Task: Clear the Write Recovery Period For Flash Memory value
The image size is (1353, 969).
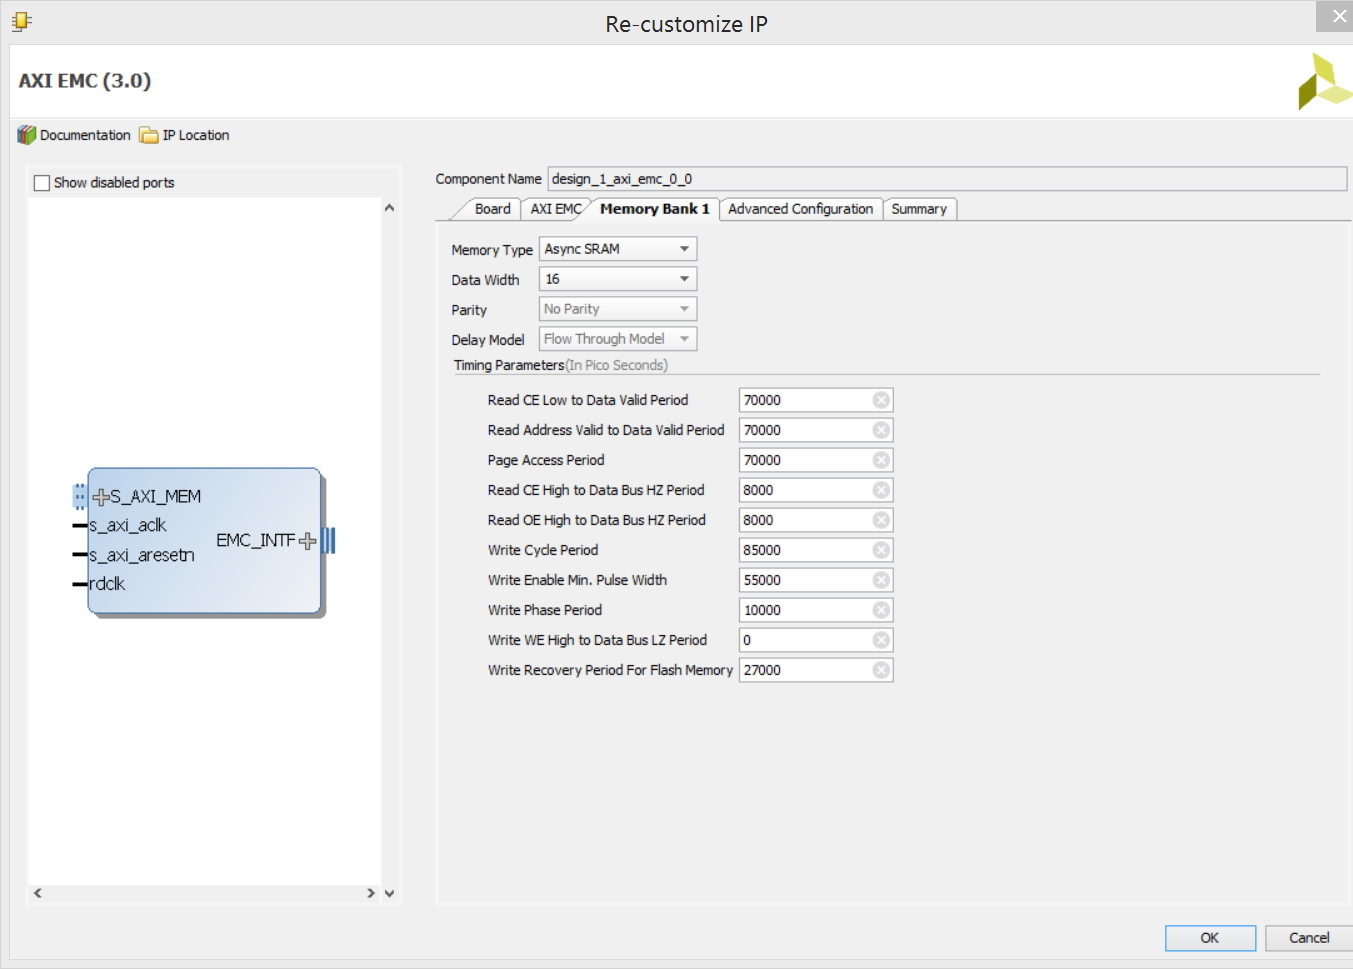Action: [881, 670]
